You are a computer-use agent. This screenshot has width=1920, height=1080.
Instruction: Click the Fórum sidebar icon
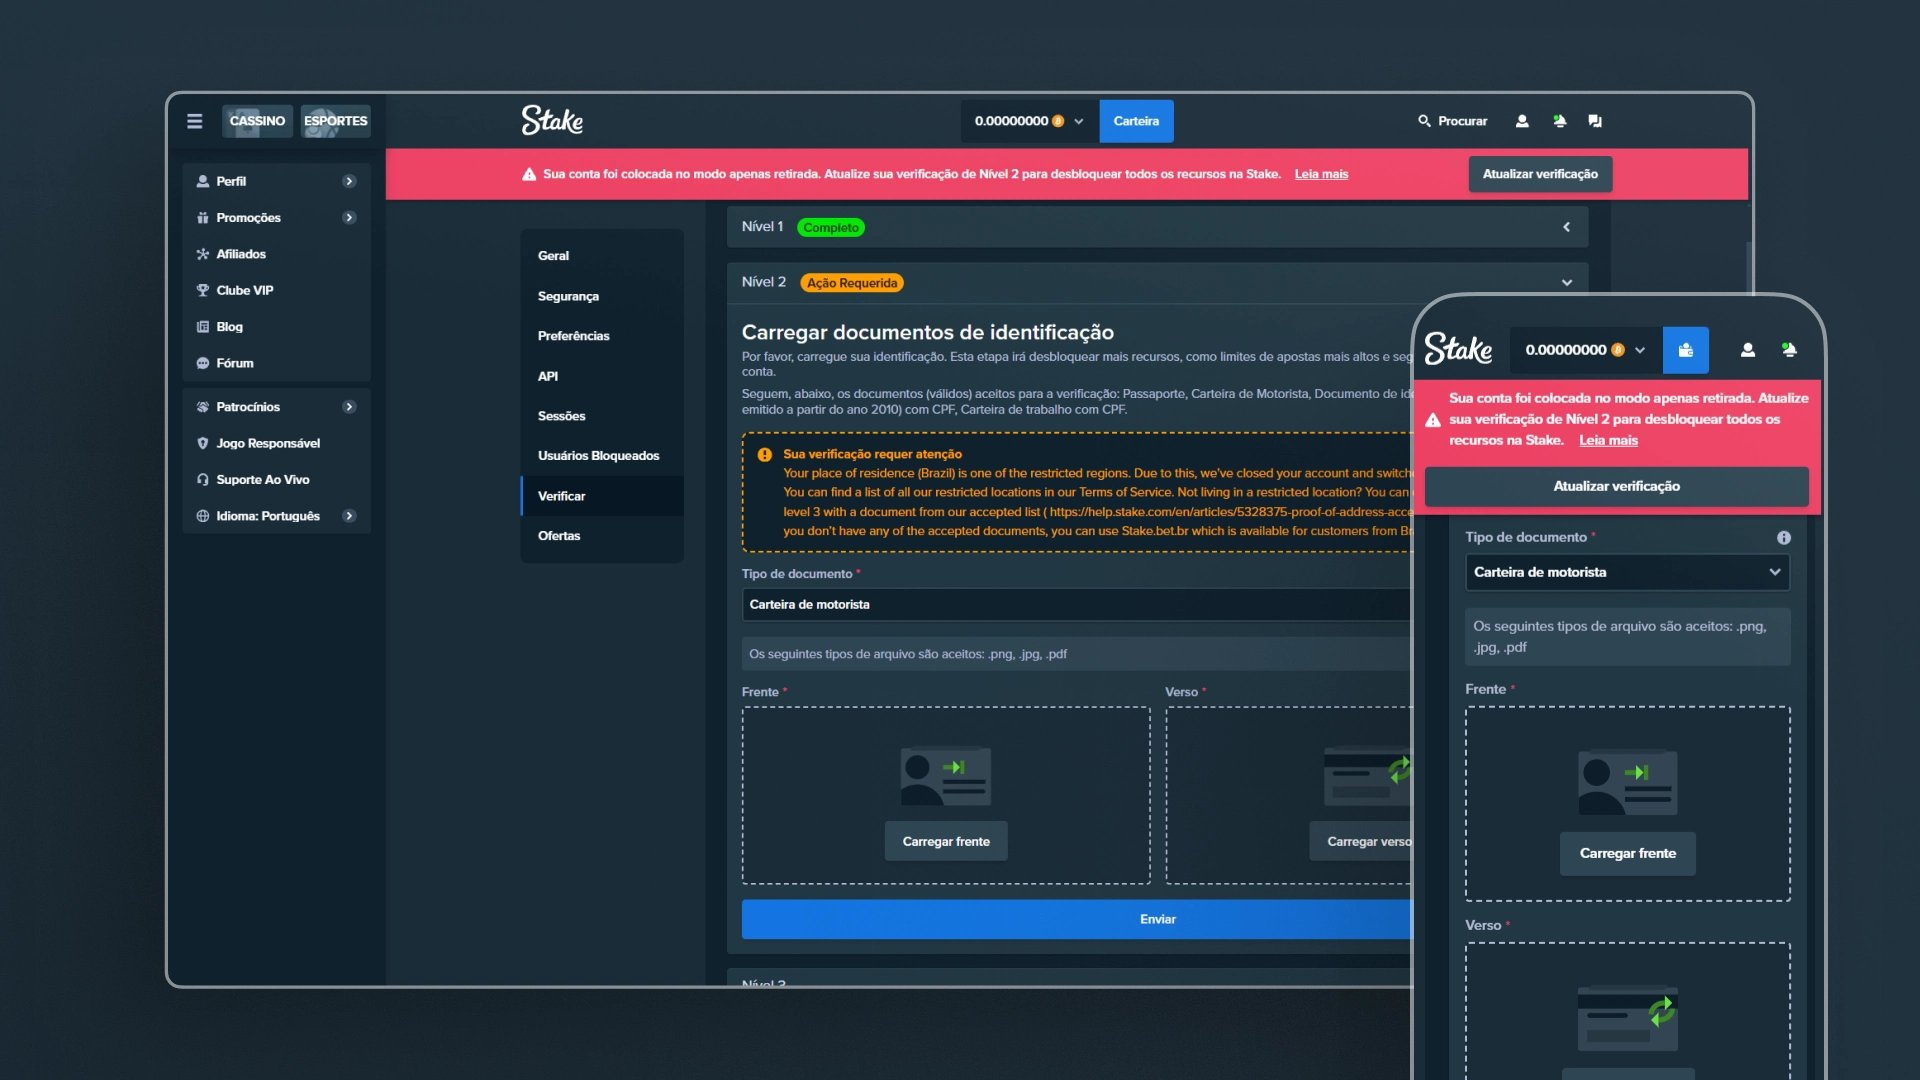coord(203,363)
